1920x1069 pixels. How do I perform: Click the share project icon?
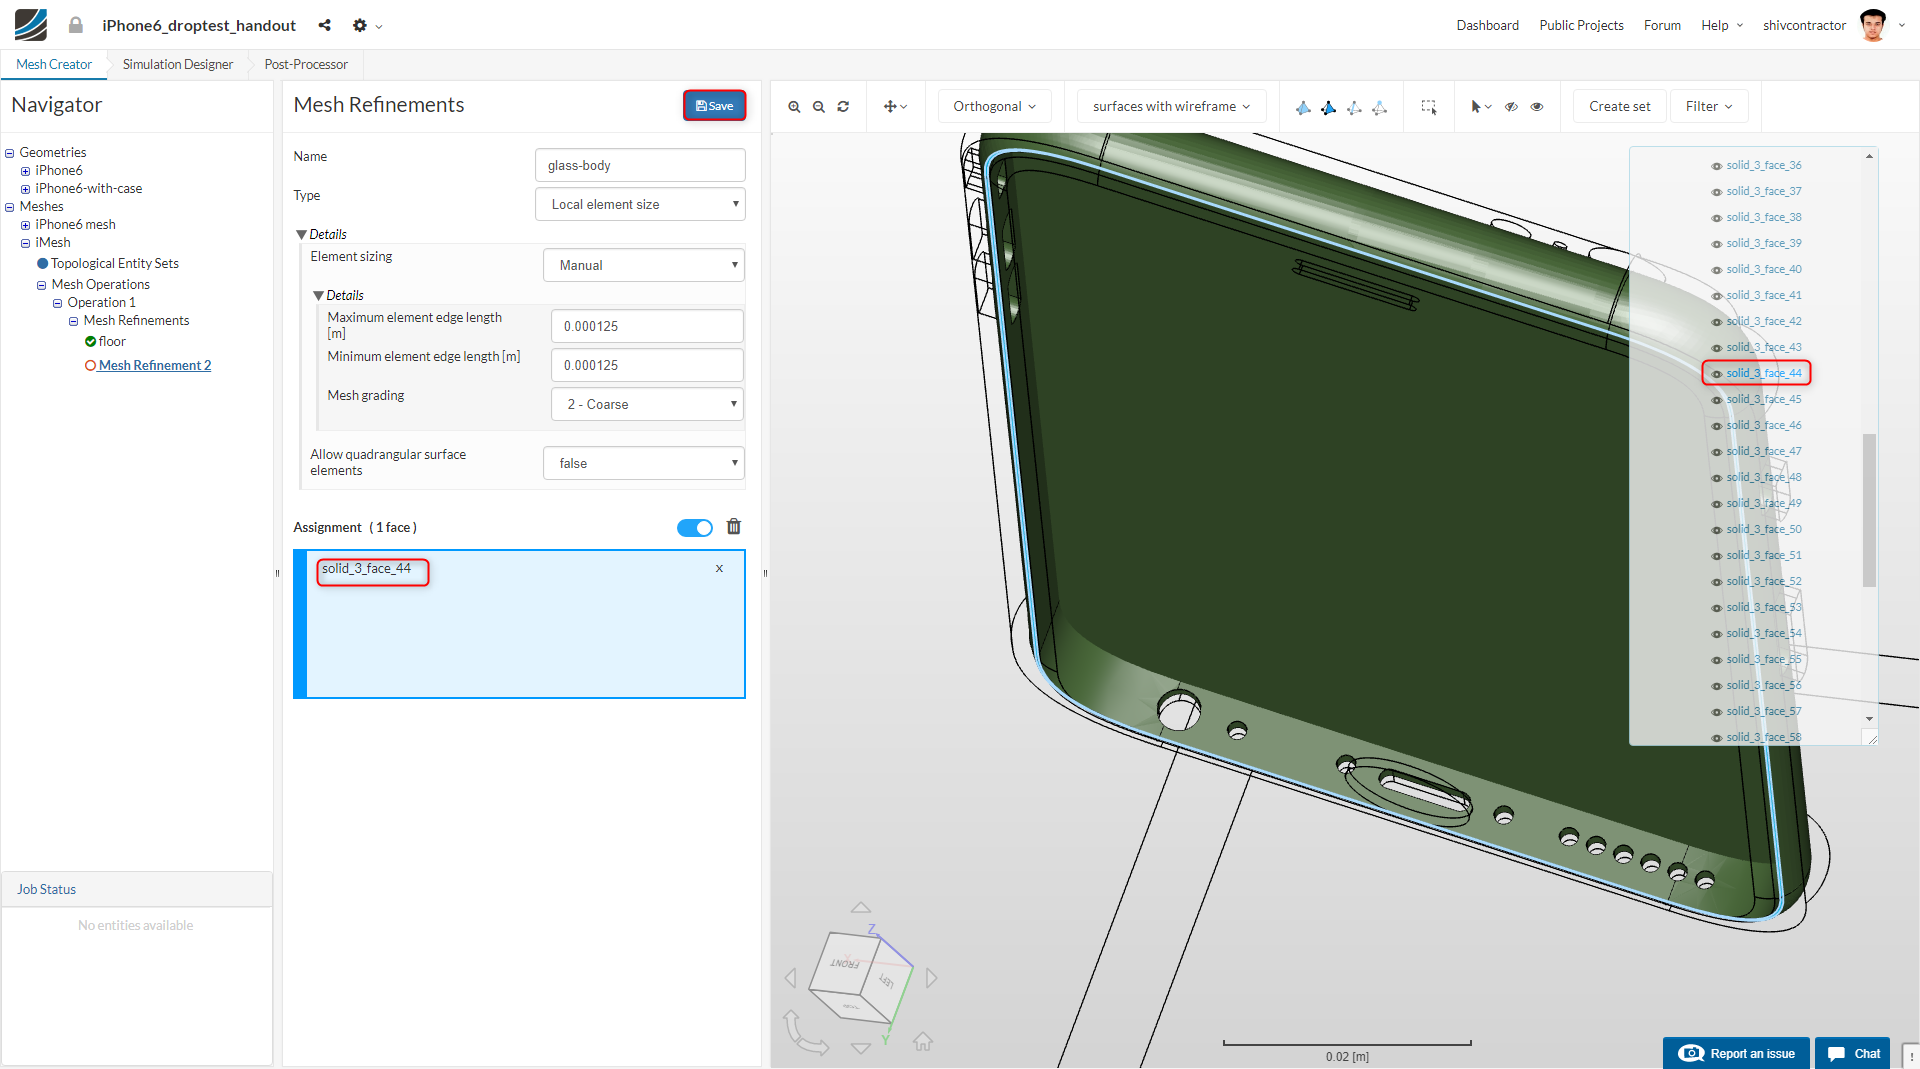(324, 25)
